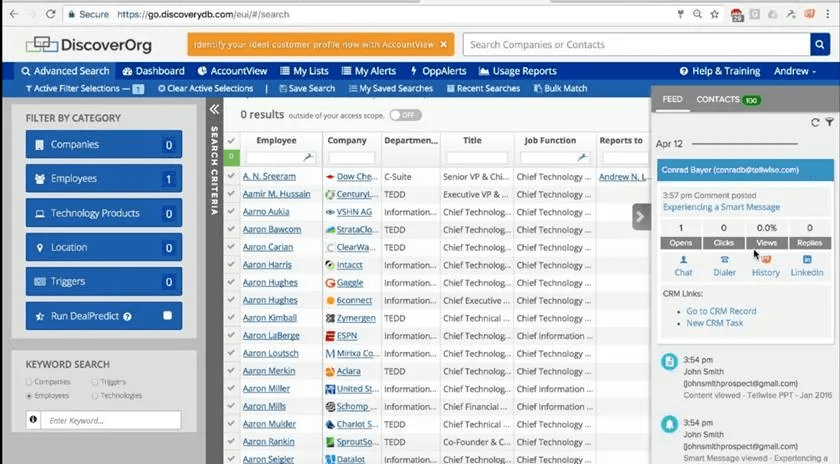
Task: Refresh the feed panel
Action: [815, 123]
